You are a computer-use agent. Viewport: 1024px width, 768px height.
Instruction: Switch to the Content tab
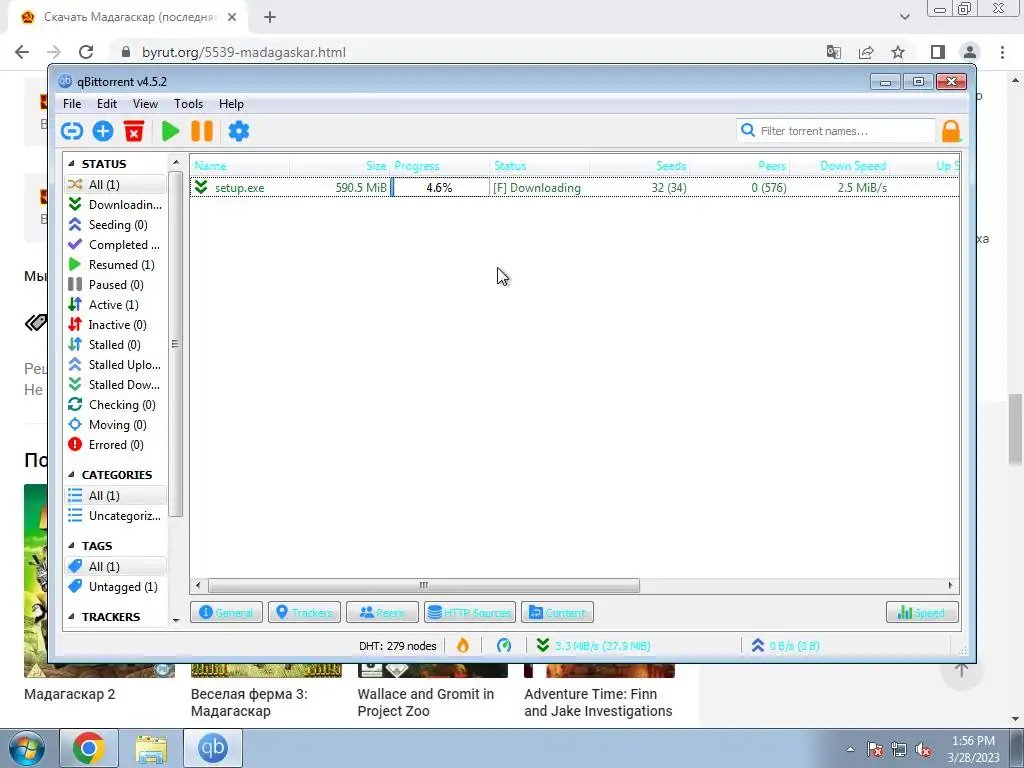557,613
